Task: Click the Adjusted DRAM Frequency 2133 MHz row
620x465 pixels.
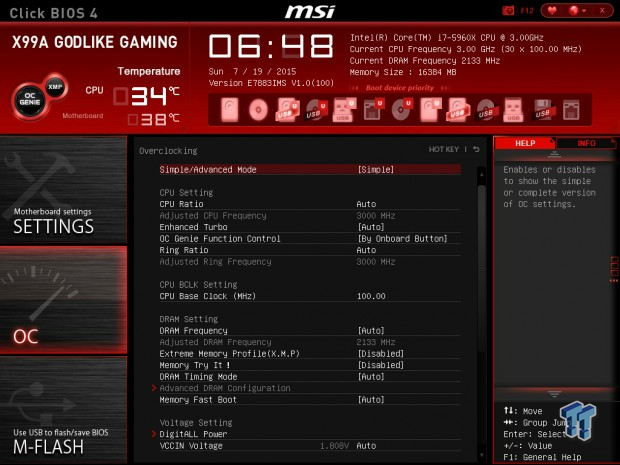Action: (x=310, y=342)
